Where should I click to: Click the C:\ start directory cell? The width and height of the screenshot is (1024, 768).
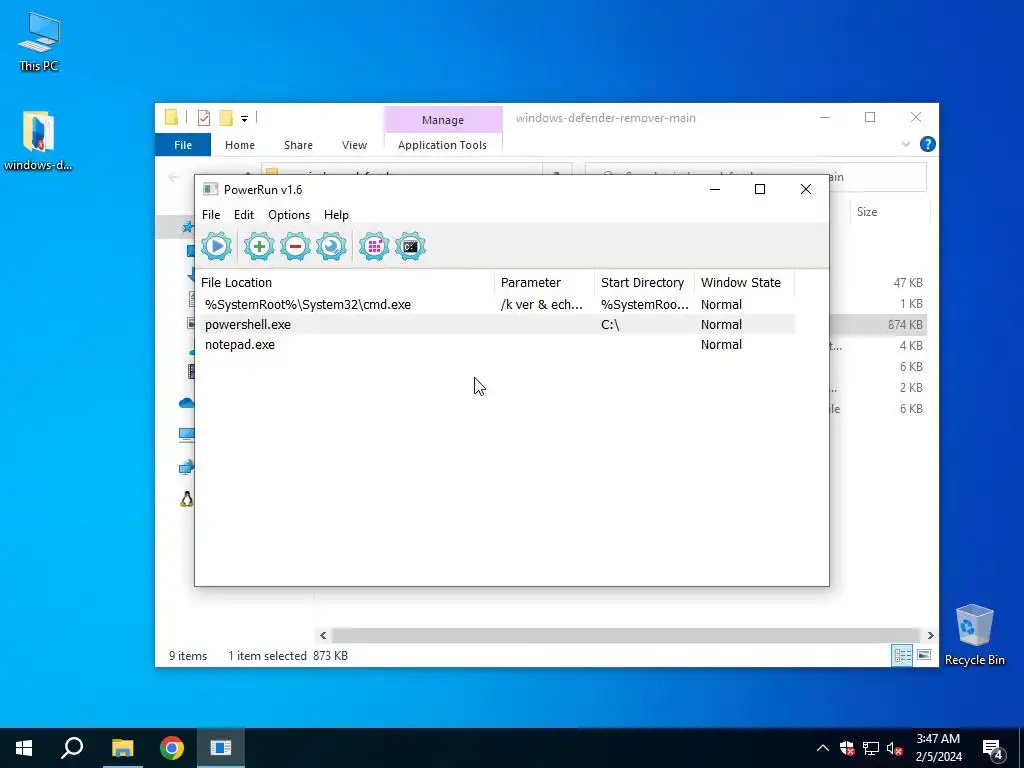point(610,325)
